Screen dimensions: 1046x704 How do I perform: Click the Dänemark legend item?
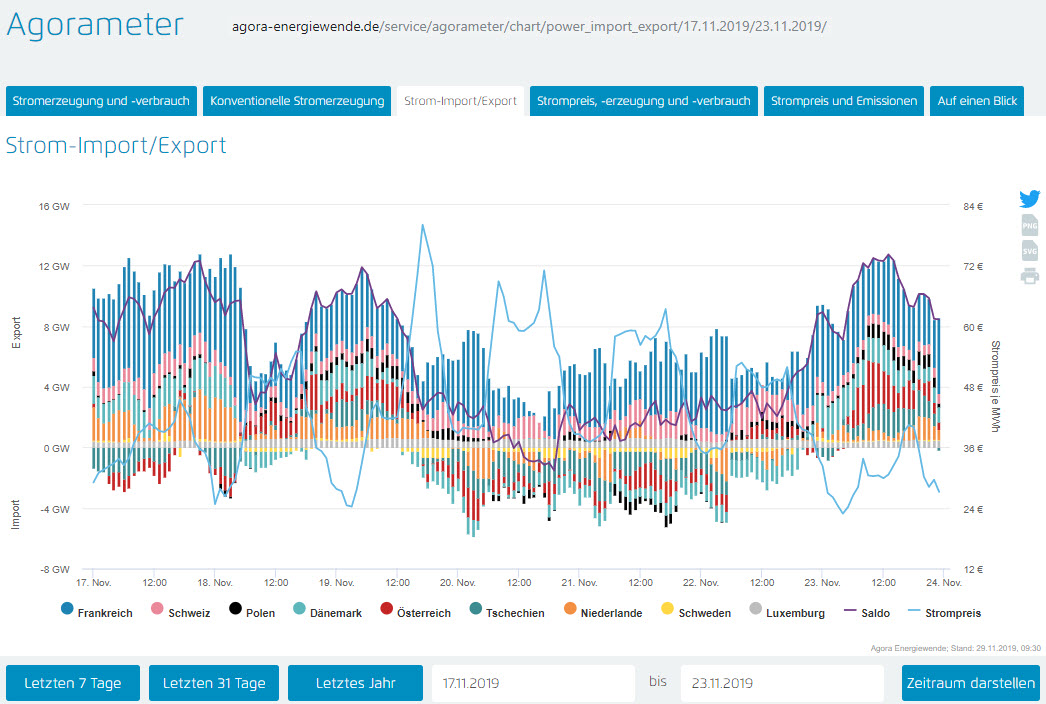(326, 613)
